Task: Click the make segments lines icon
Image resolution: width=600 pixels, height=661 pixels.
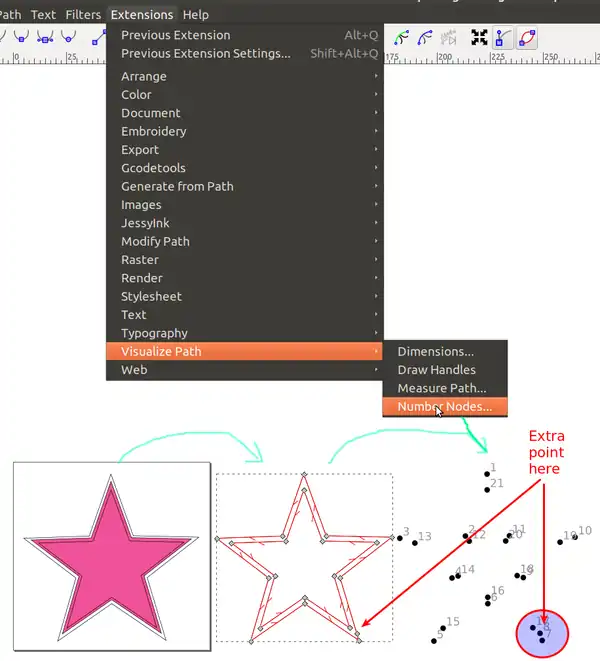Action: pos(98,37)
